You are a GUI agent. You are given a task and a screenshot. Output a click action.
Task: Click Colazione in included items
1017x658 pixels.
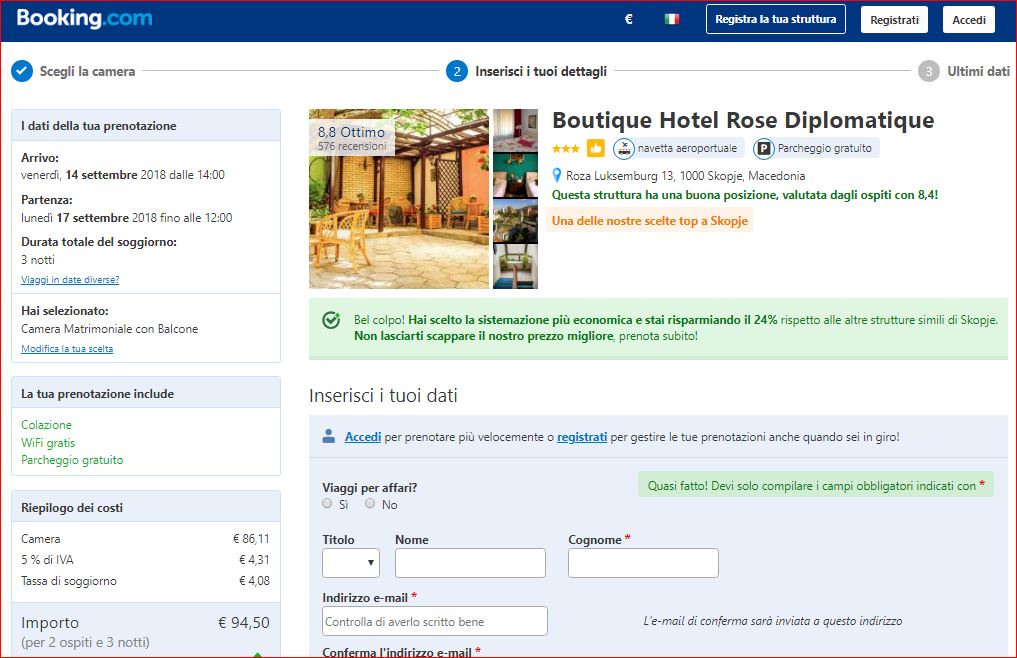(46, 425)
